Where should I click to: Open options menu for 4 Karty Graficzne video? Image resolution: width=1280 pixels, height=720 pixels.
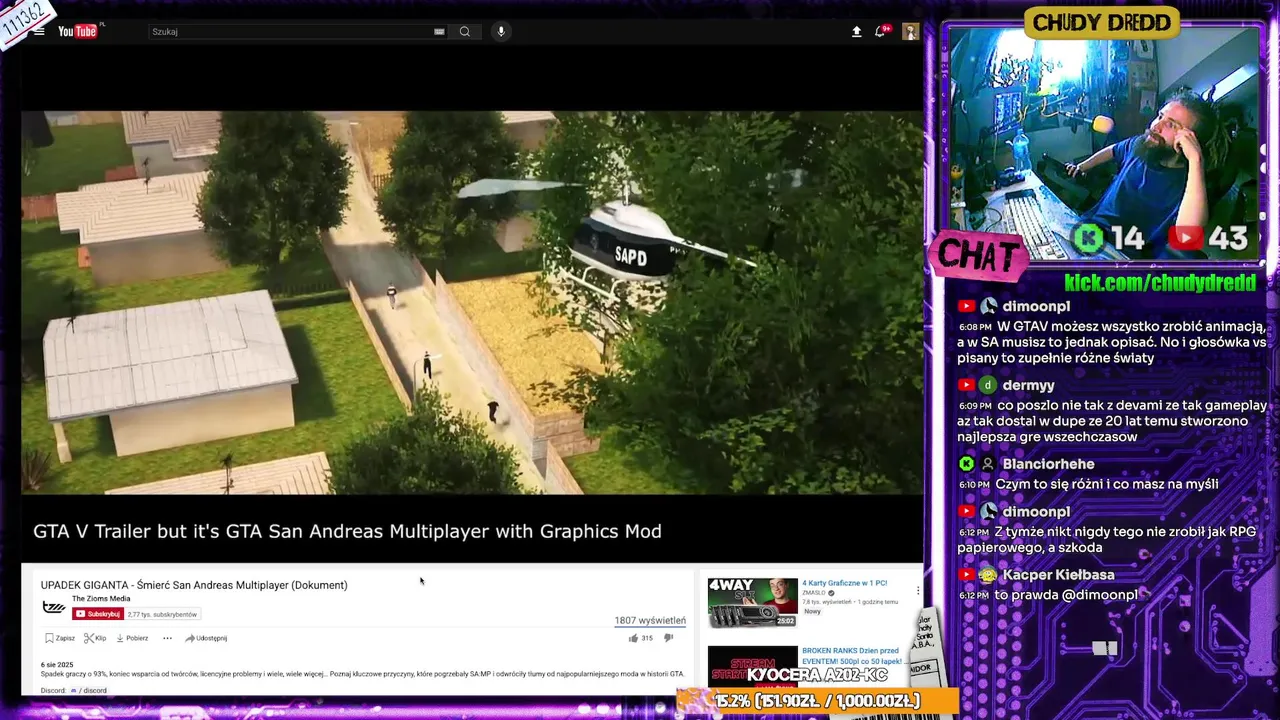(x=918, y=590)
